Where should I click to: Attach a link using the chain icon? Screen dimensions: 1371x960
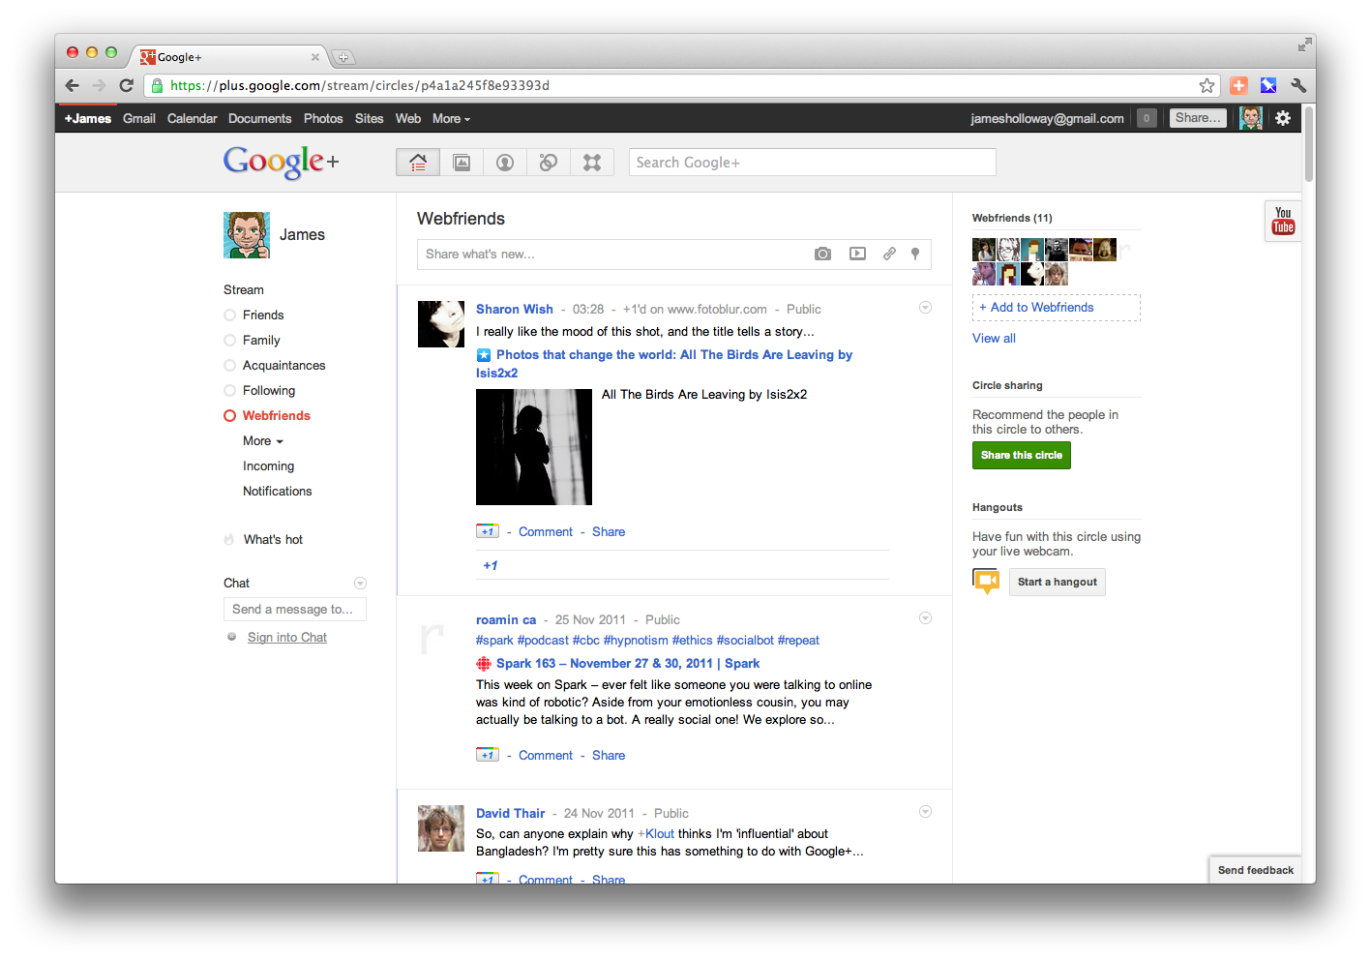click(889, 254)
